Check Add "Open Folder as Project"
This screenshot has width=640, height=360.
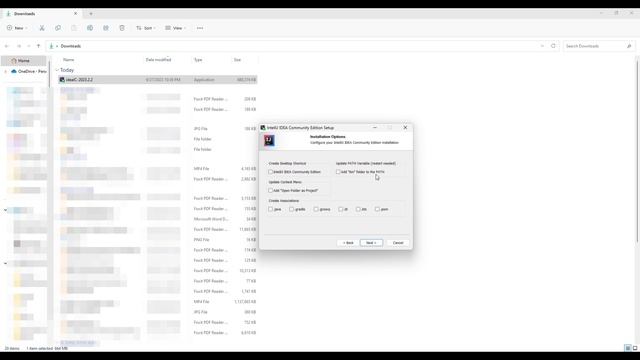(x=271, y=190)
